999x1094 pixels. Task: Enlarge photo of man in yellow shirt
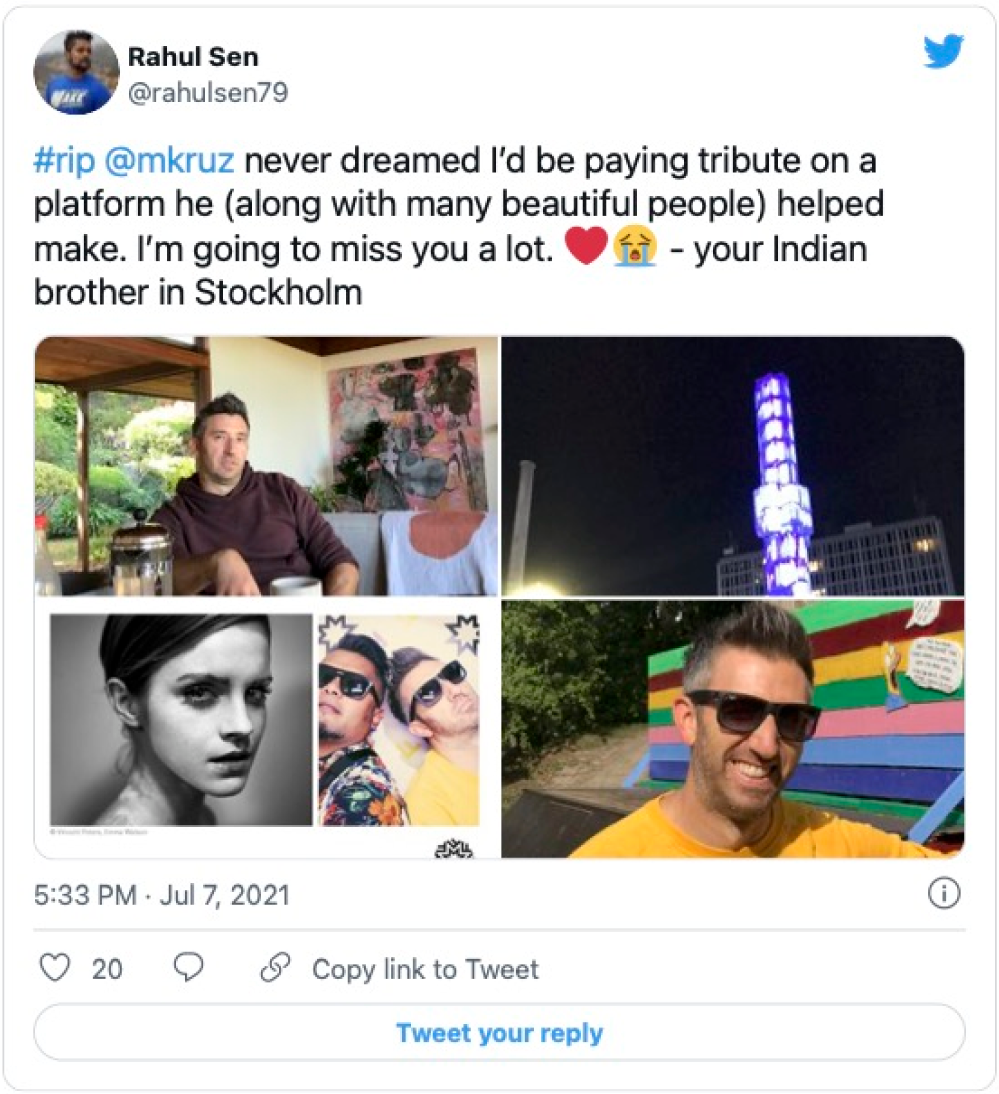click(x=733, y=728)
